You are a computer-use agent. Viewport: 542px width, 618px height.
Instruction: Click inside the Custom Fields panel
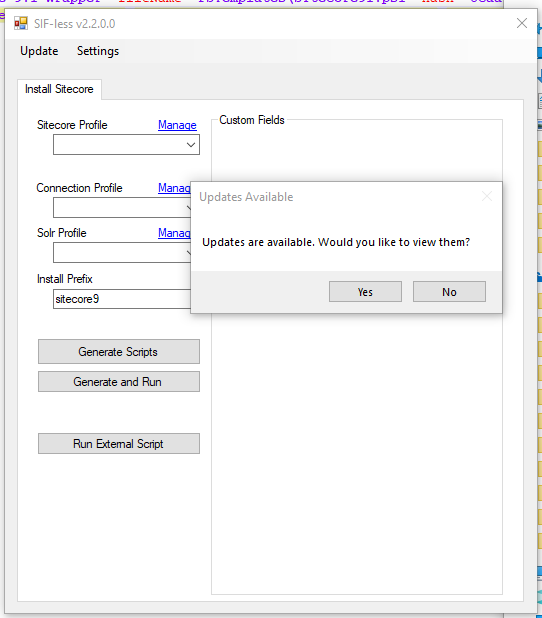coord(357,453)
